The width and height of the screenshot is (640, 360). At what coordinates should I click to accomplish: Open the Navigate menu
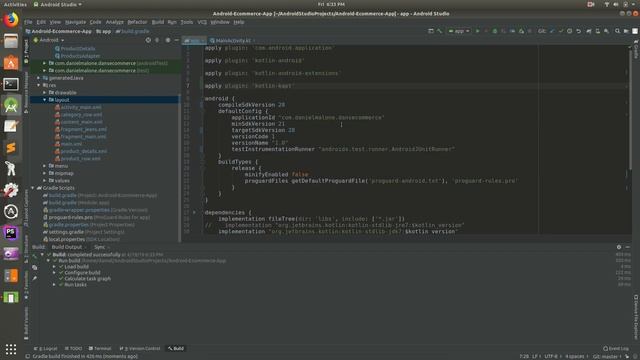pos(76,22)
